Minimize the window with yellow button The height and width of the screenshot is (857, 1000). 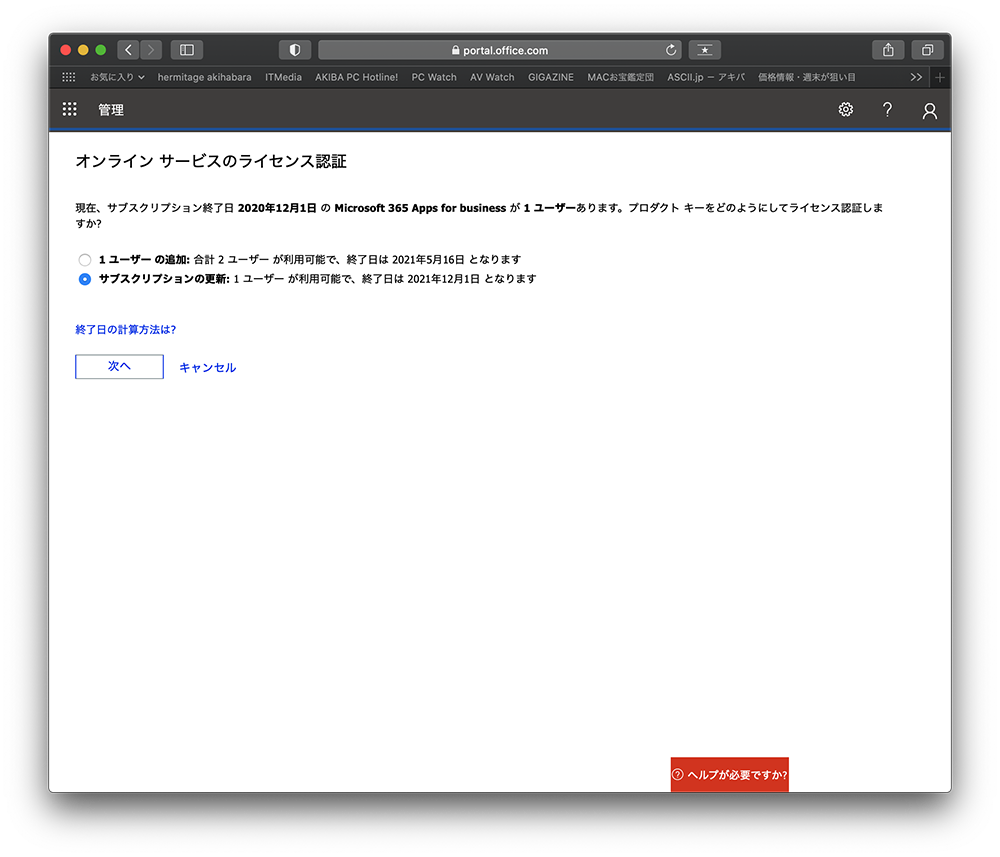(83, 50)
